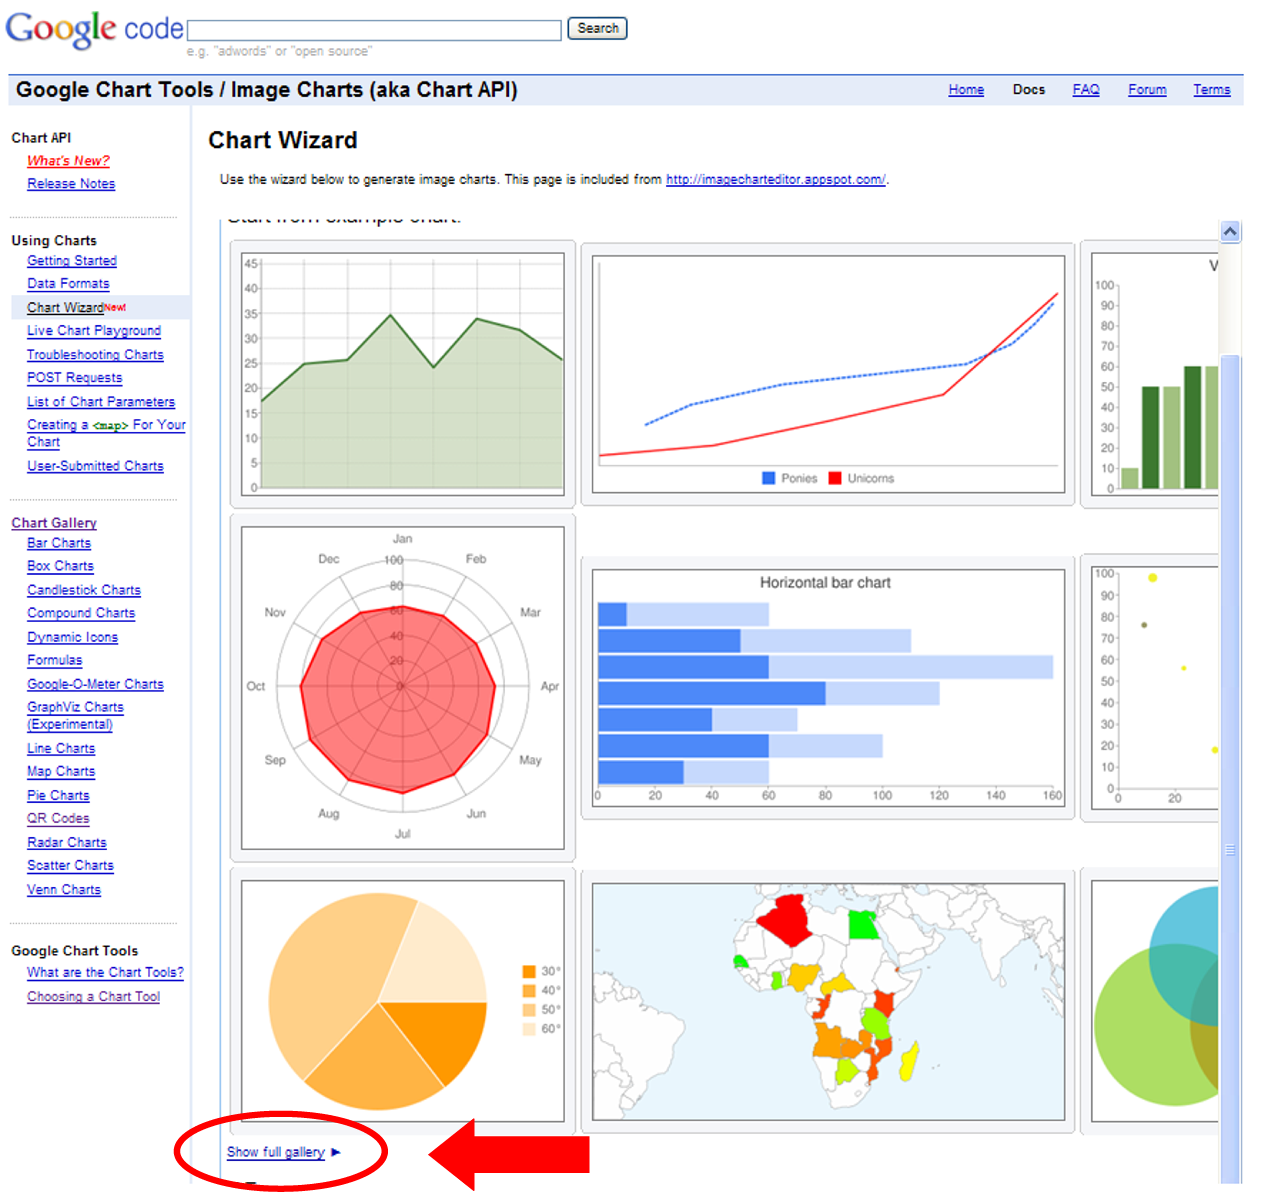Click the Using Charts section heading
Screen dimensions: 1288x1192
click(x=54, y=240)
